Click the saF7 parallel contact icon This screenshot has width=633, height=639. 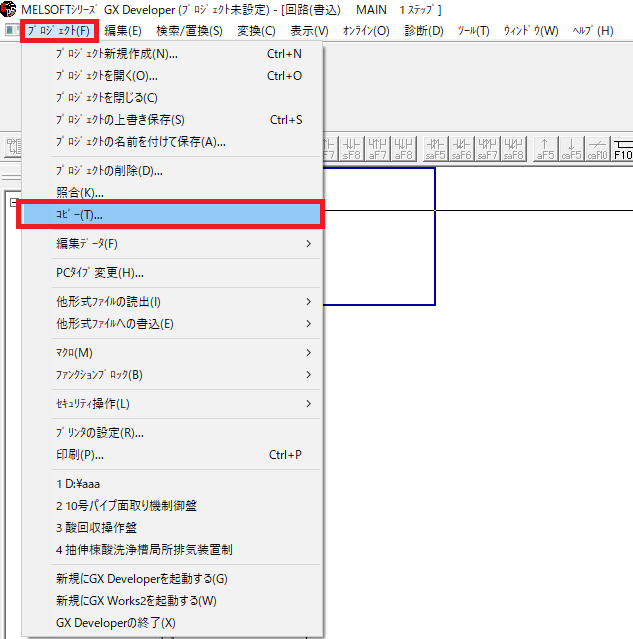[487, 149]
